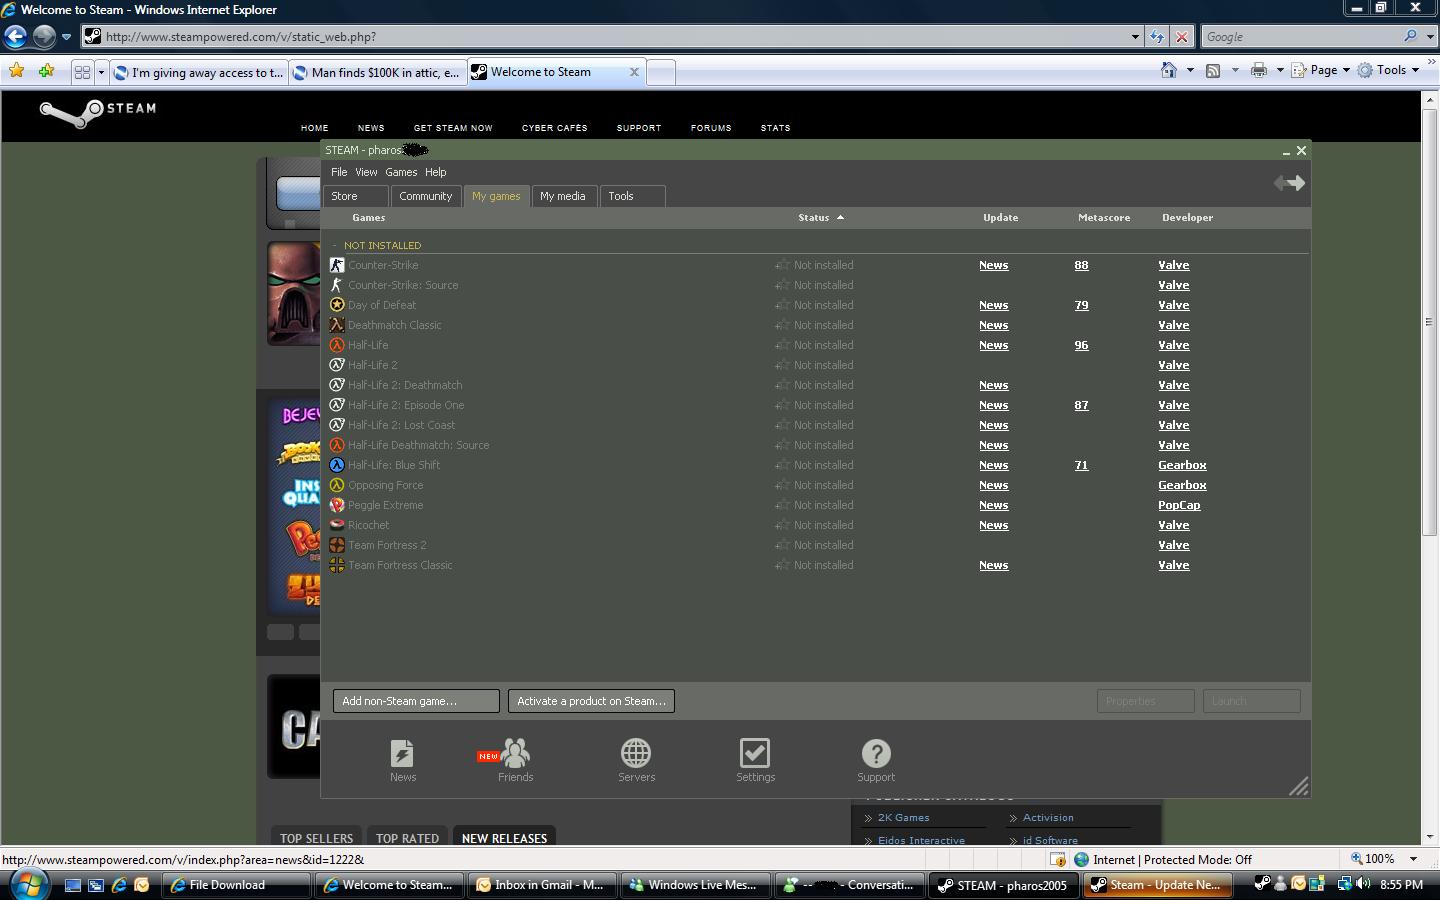Toggle favorite star for Team Fortress 2

pos(782,545)
